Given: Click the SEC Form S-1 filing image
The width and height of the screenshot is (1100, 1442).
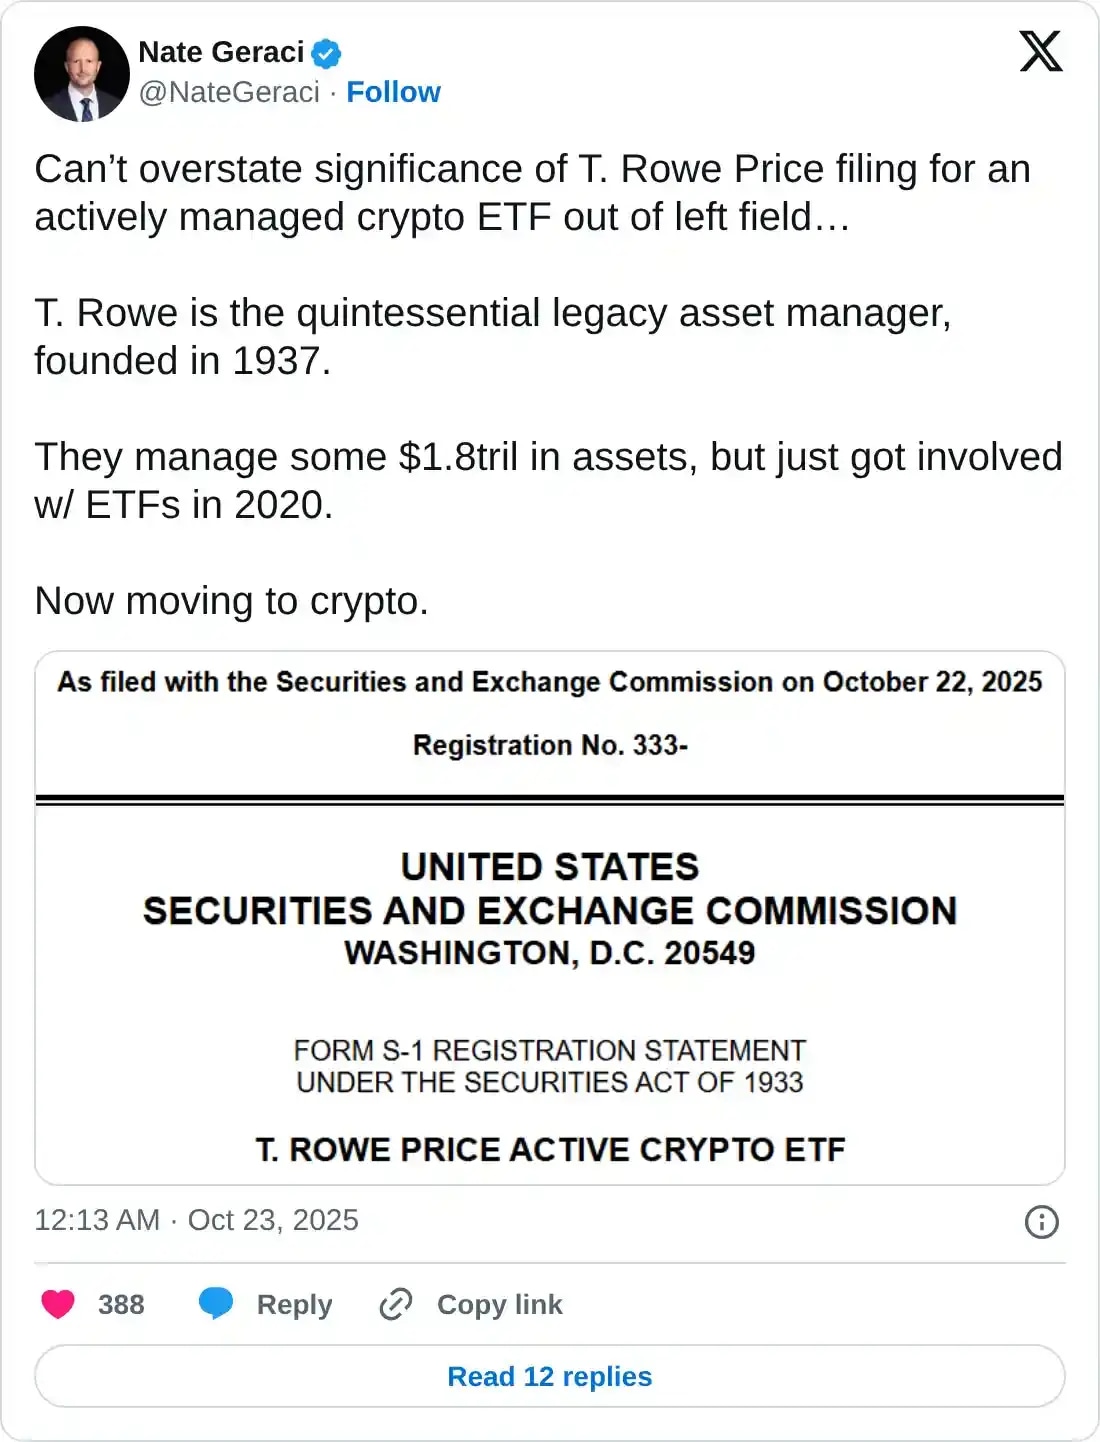Looking at the screenshot, I should [550, 915].
